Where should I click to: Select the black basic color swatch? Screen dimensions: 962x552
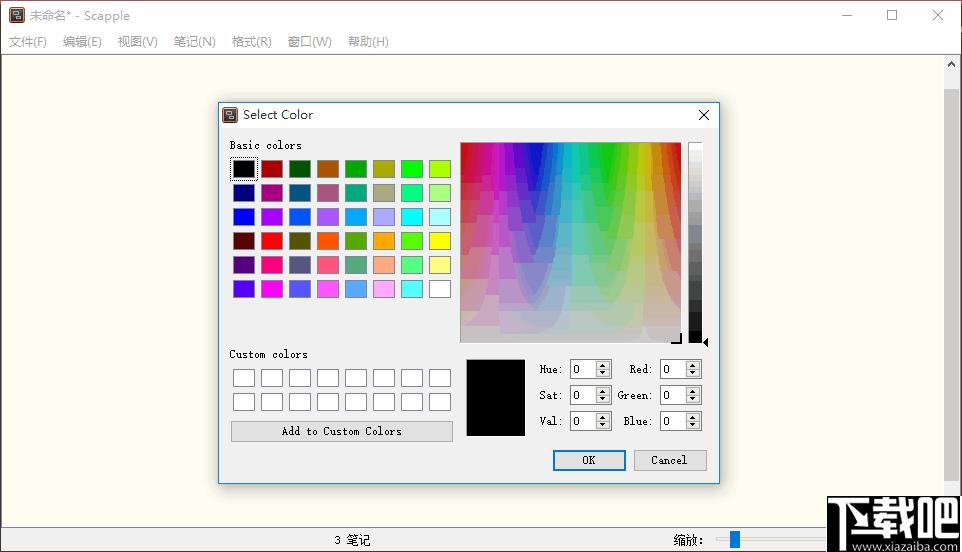tap(244, 169)
